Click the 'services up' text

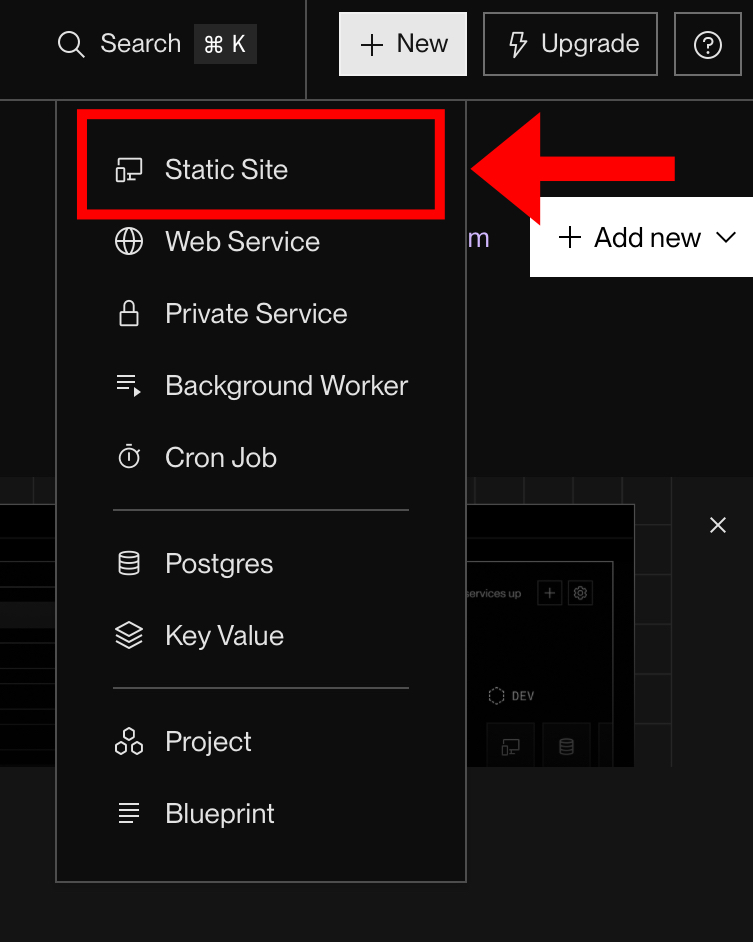click(493, 594)
